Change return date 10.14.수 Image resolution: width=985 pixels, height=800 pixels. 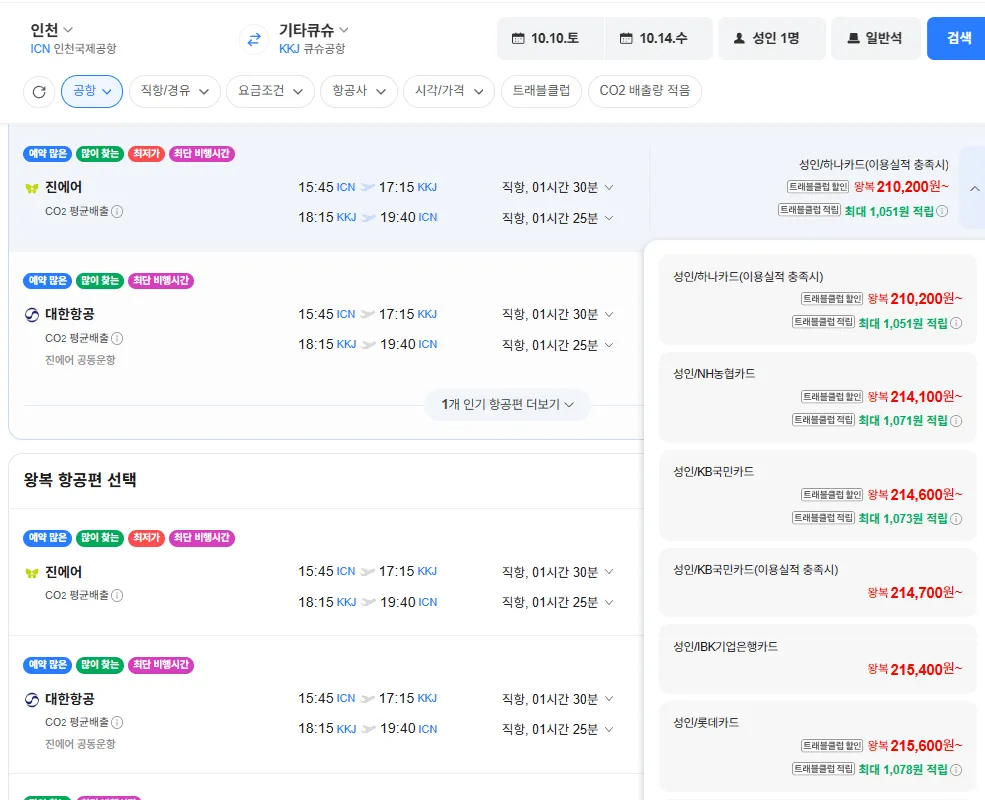click(x=658, y=38)
